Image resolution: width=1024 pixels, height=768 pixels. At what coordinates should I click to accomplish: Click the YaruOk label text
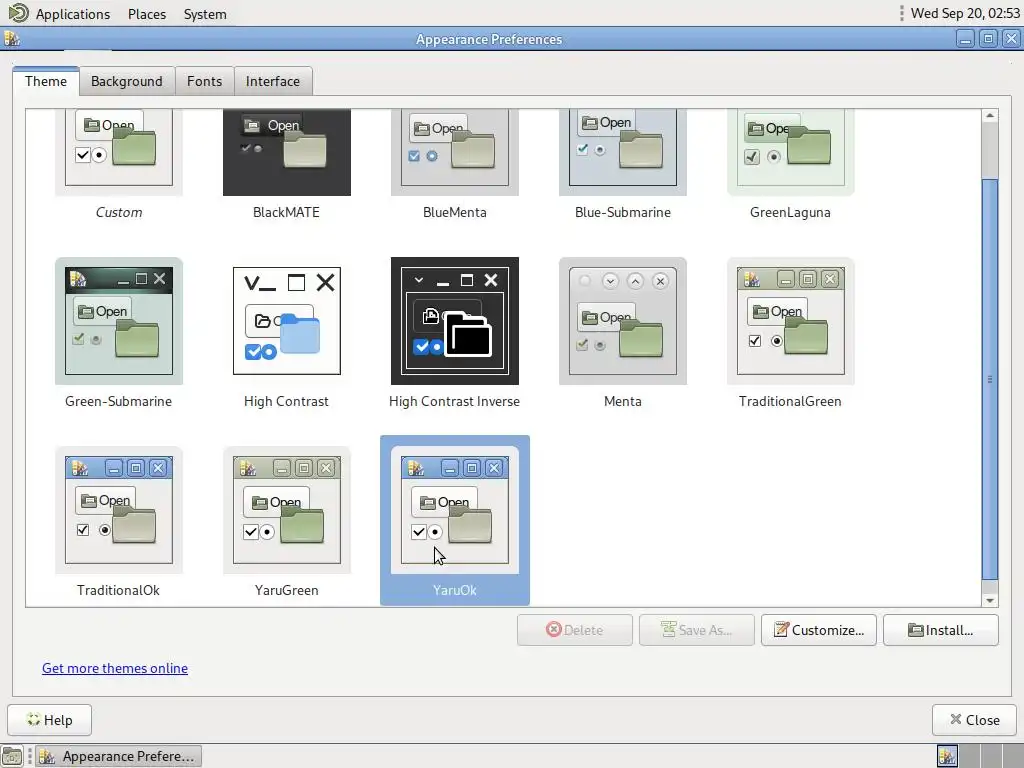pyautogui.click(x=455, y=590)
